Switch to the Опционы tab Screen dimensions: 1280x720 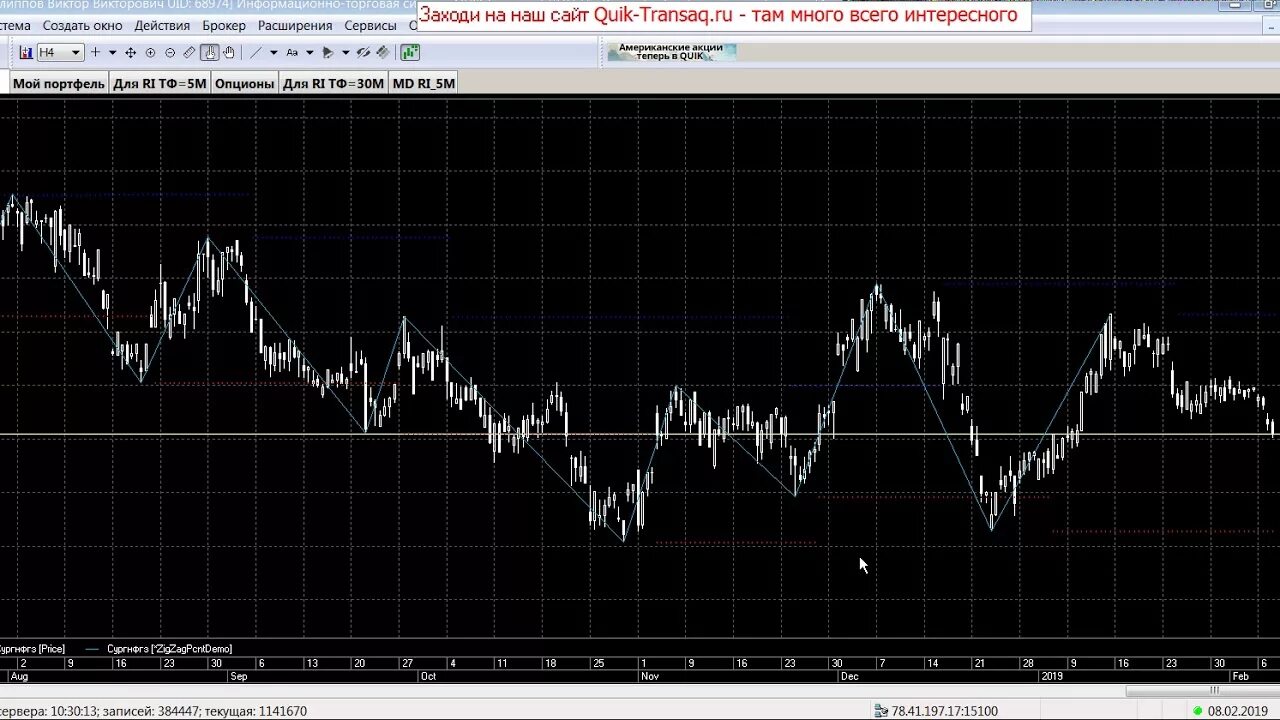point(244,83)
